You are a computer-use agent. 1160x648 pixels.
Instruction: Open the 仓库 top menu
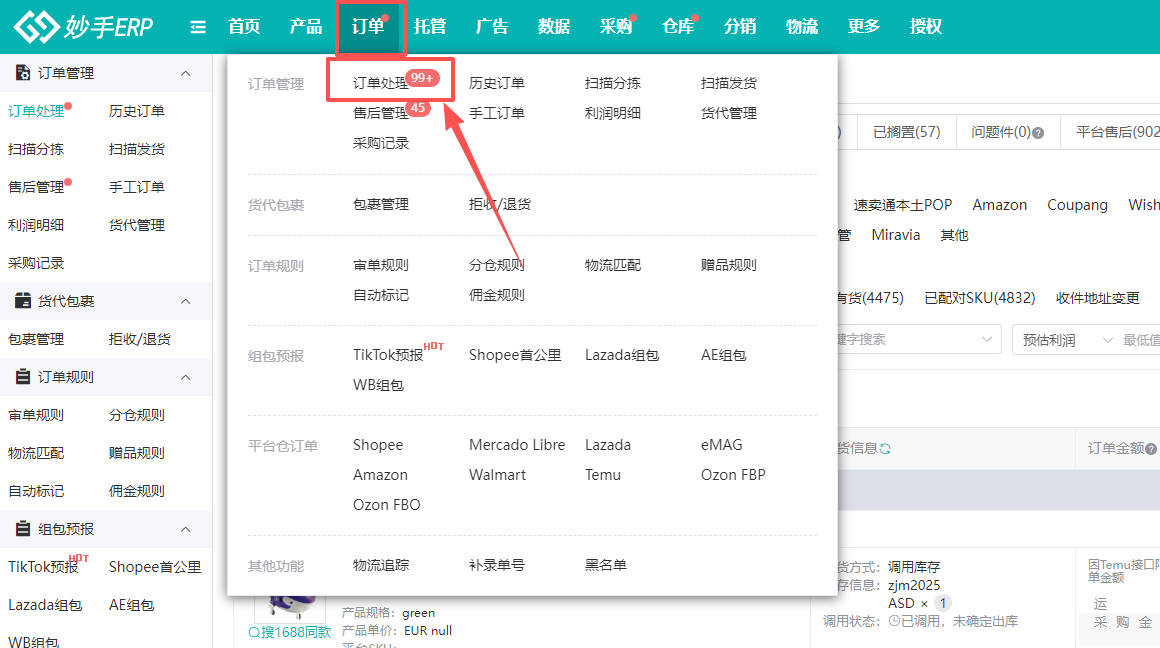pos(678,27)
